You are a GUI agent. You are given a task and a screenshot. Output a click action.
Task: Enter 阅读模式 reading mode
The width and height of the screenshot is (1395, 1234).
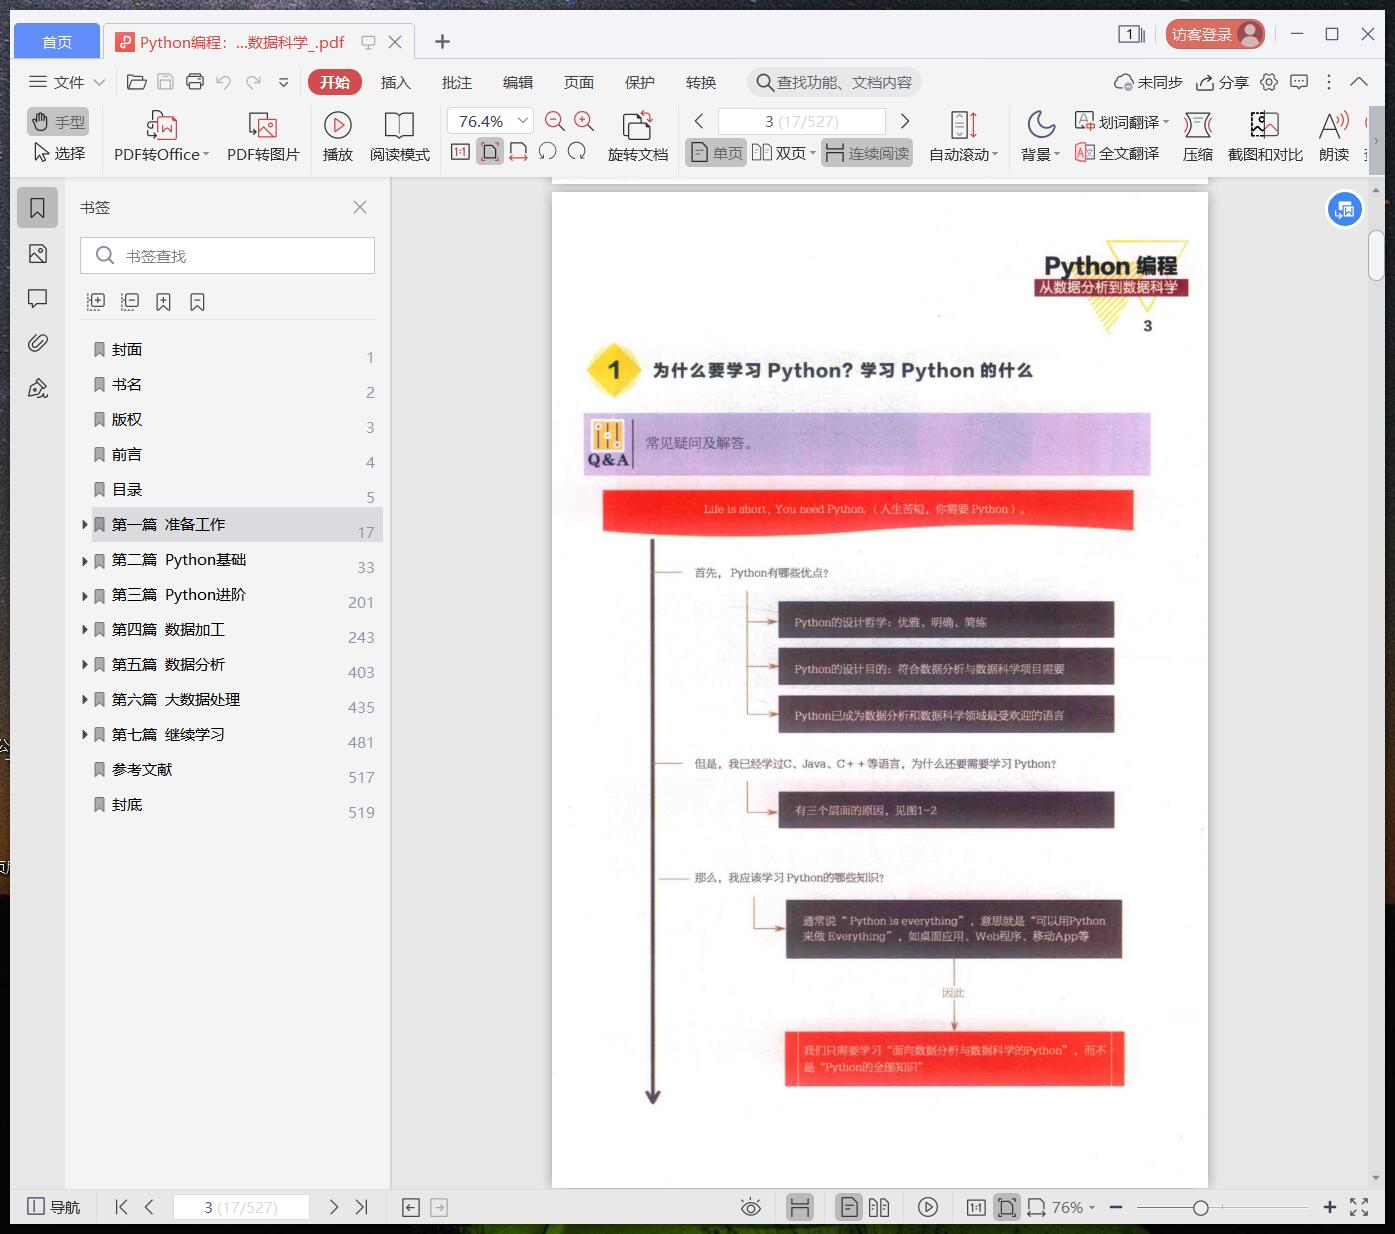coord(399,136)
